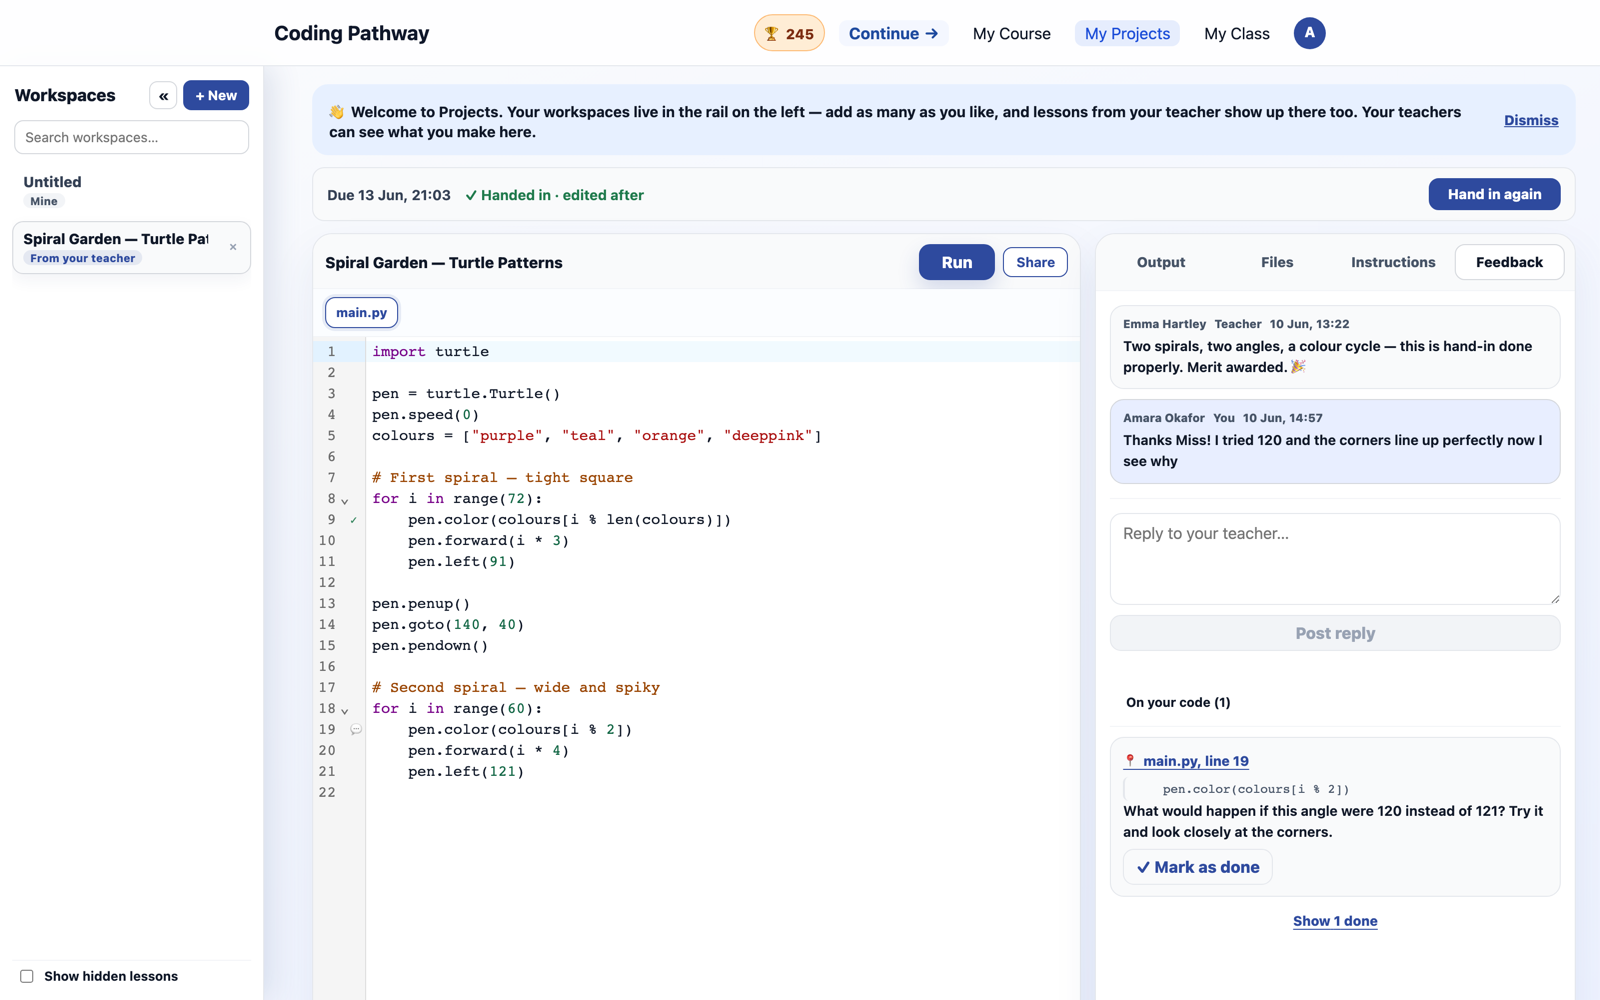Click the Emma Hartley teacher comment

click(1335, 347)
